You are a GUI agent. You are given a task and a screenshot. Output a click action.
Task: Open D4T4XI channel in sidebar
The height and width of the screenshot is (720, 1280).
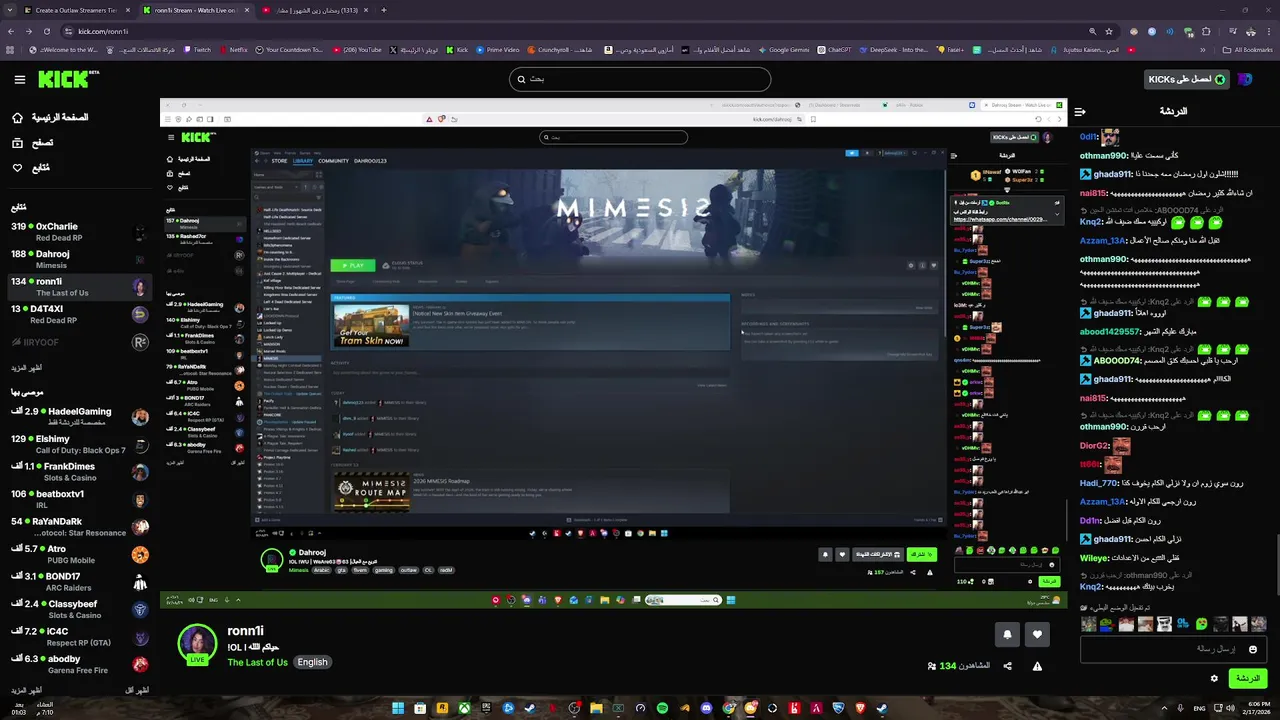click(78, 314)
